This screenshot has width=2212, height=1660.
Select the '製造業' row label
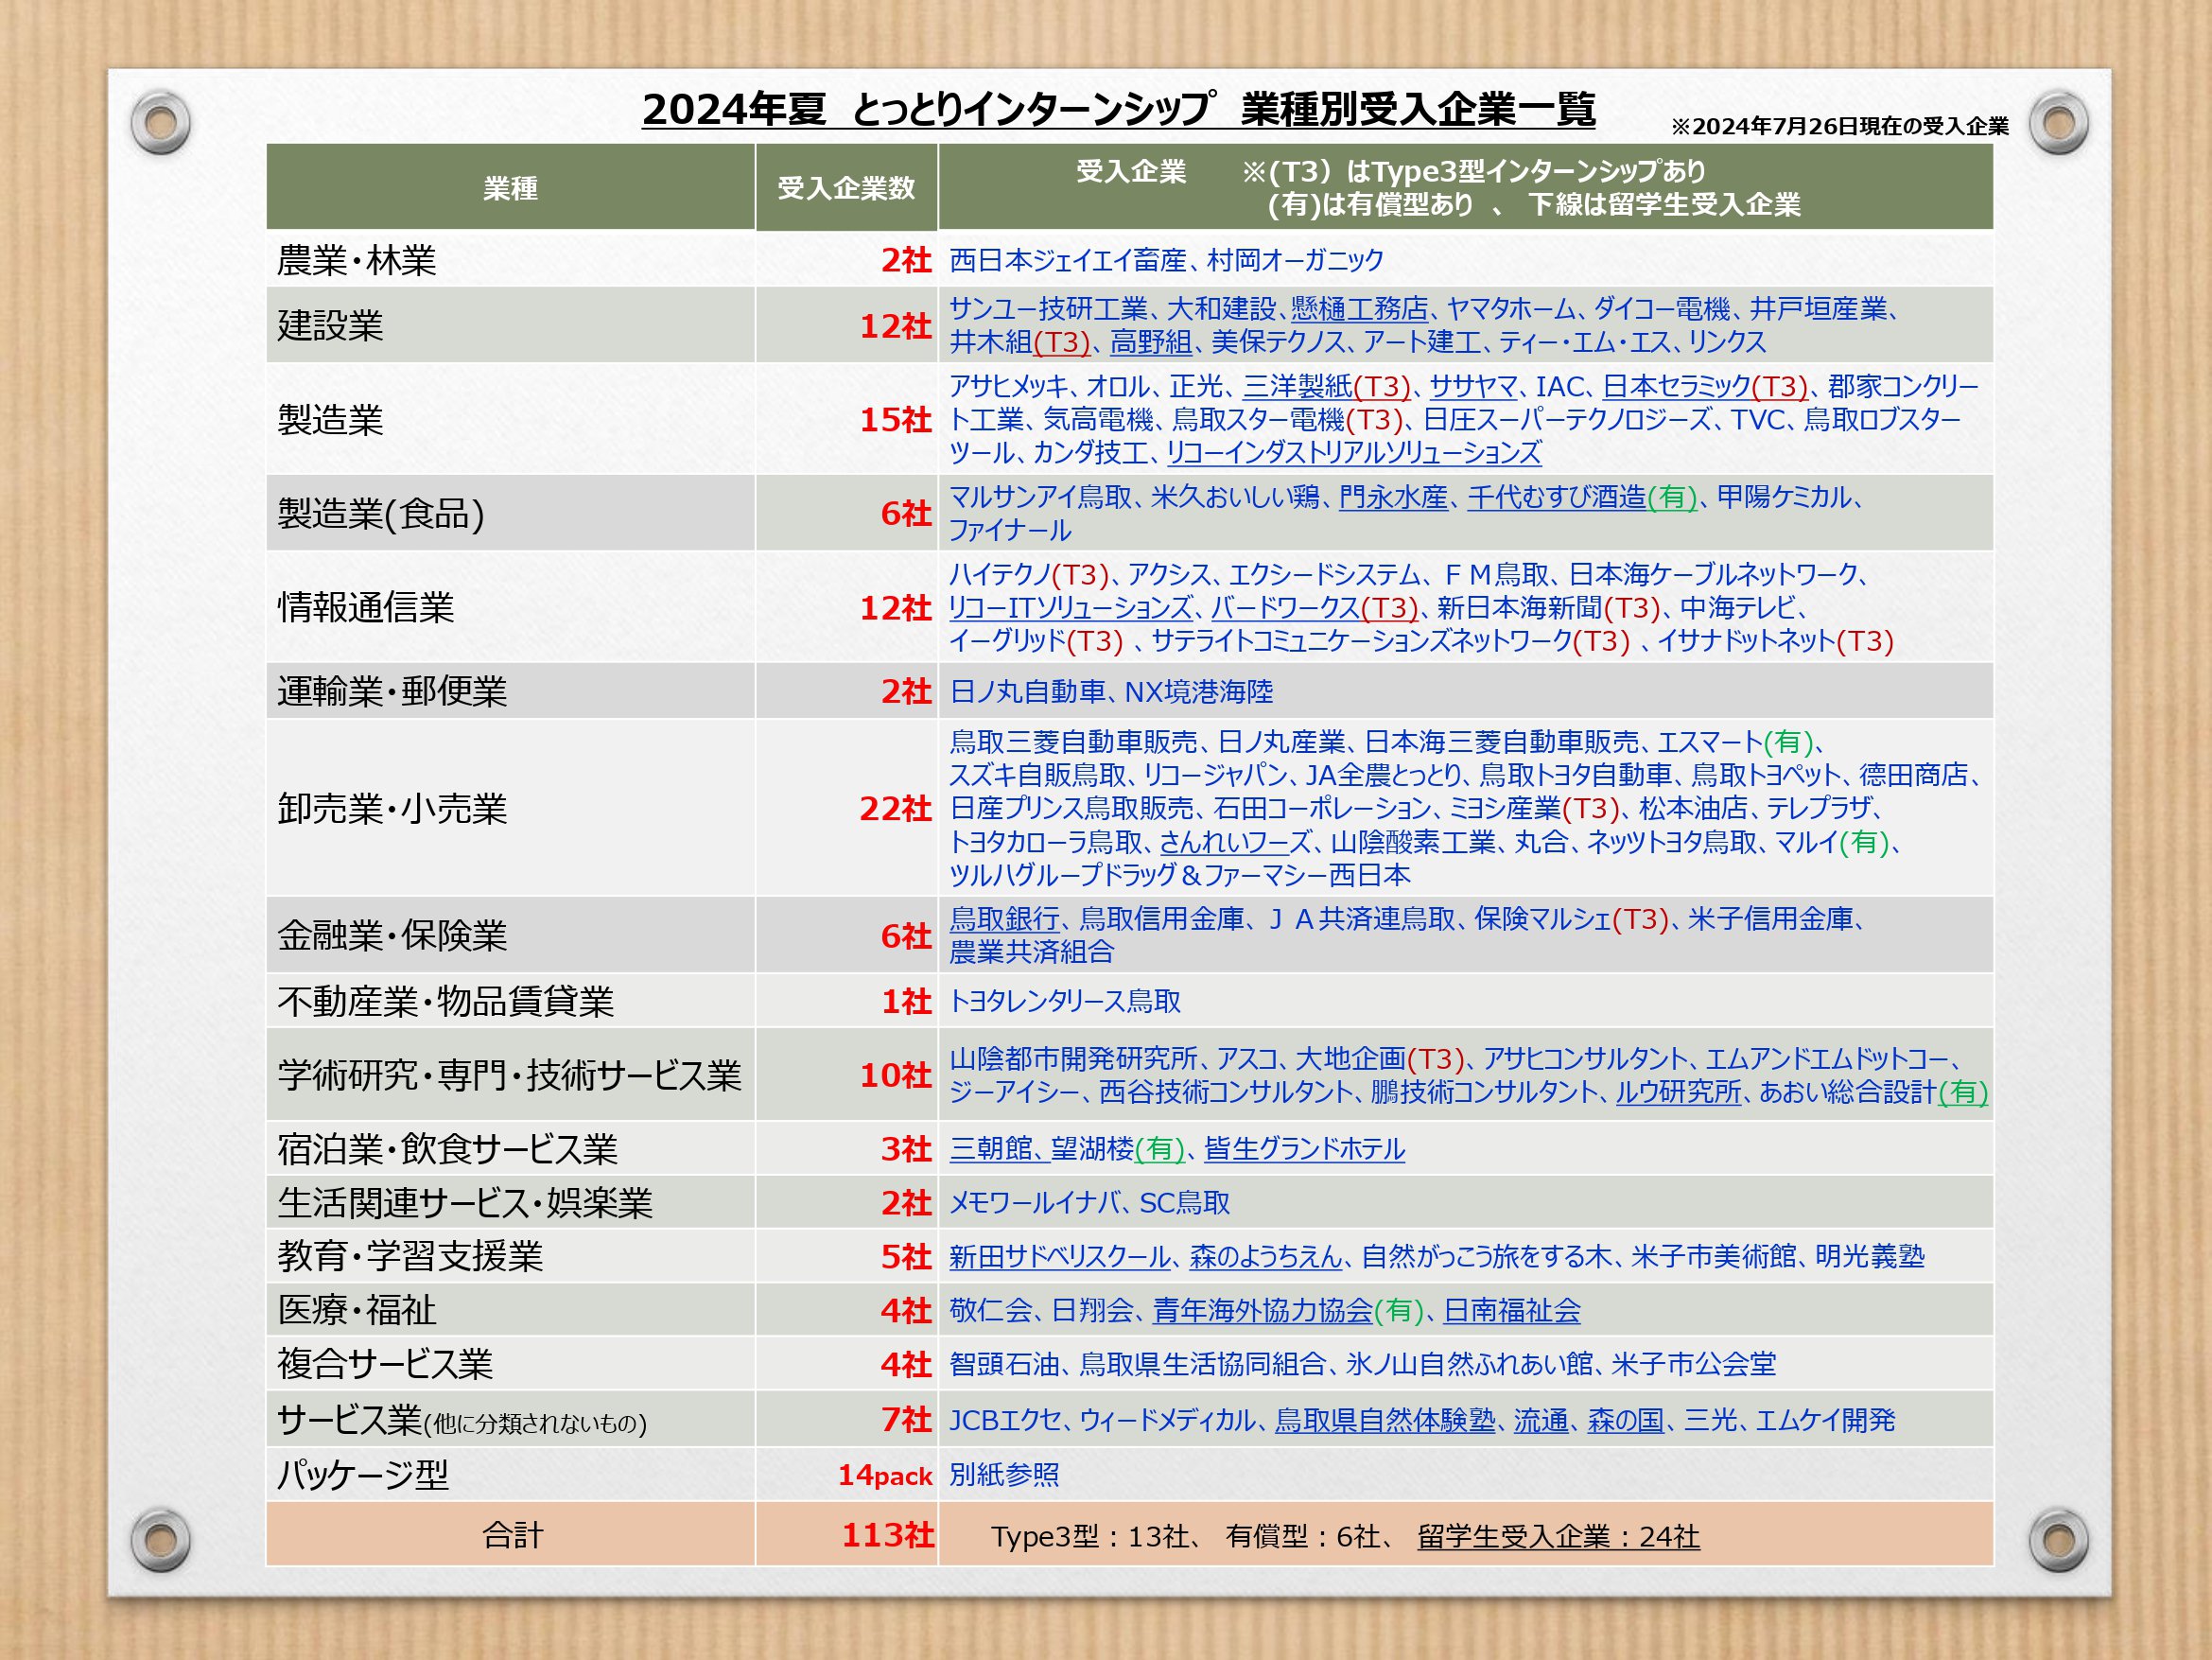click(x=330, y=420)
